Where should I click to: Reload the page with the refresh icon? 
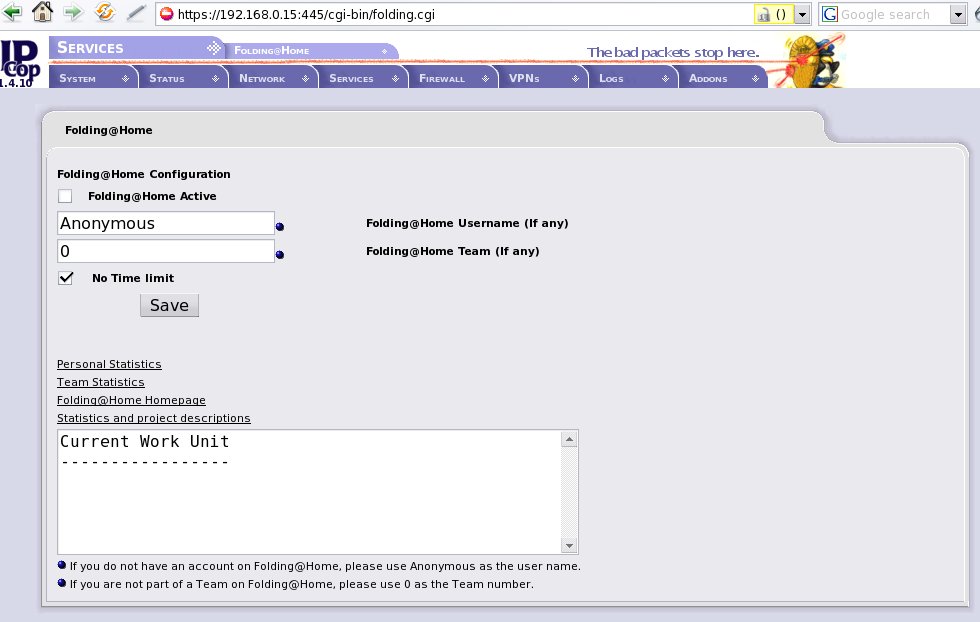104,14
